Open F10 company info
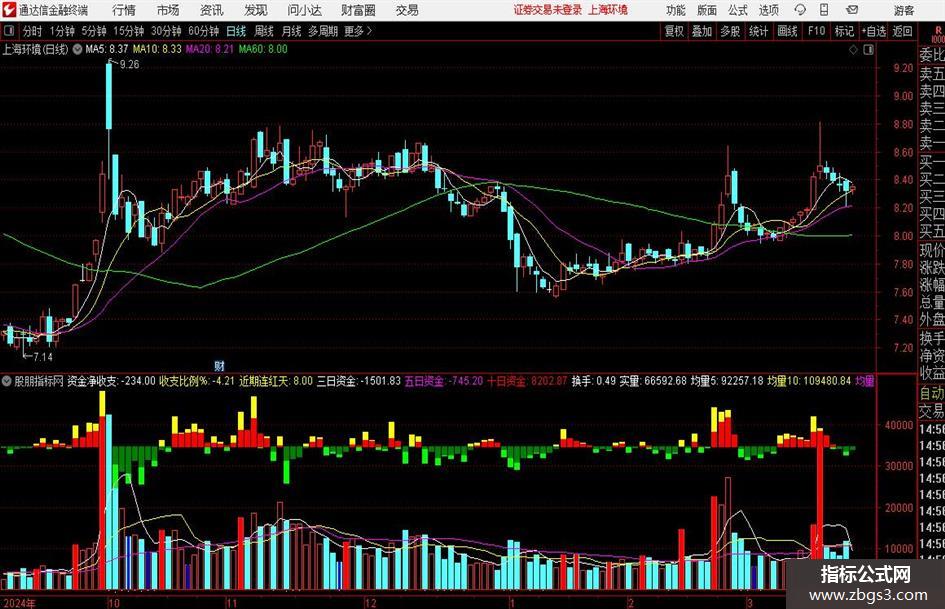This screenshot has width=945, height=609. [817, 31]
